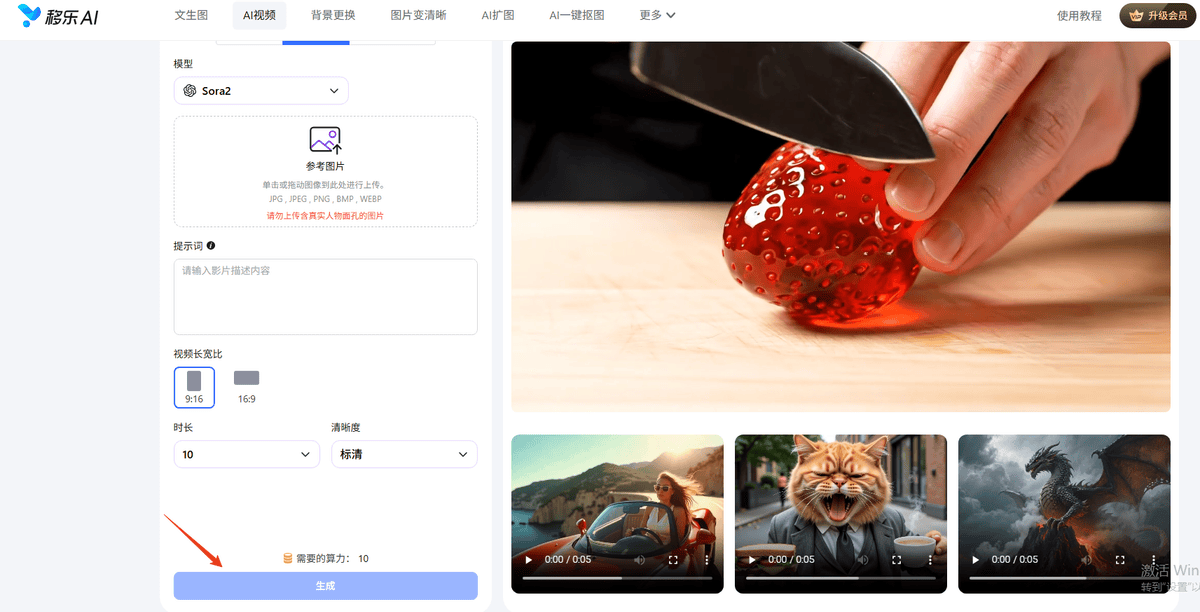Play the woman in car video
The width and height of the screenshot is (1200, 612).
pyautogui.click(x=529, y=560)
